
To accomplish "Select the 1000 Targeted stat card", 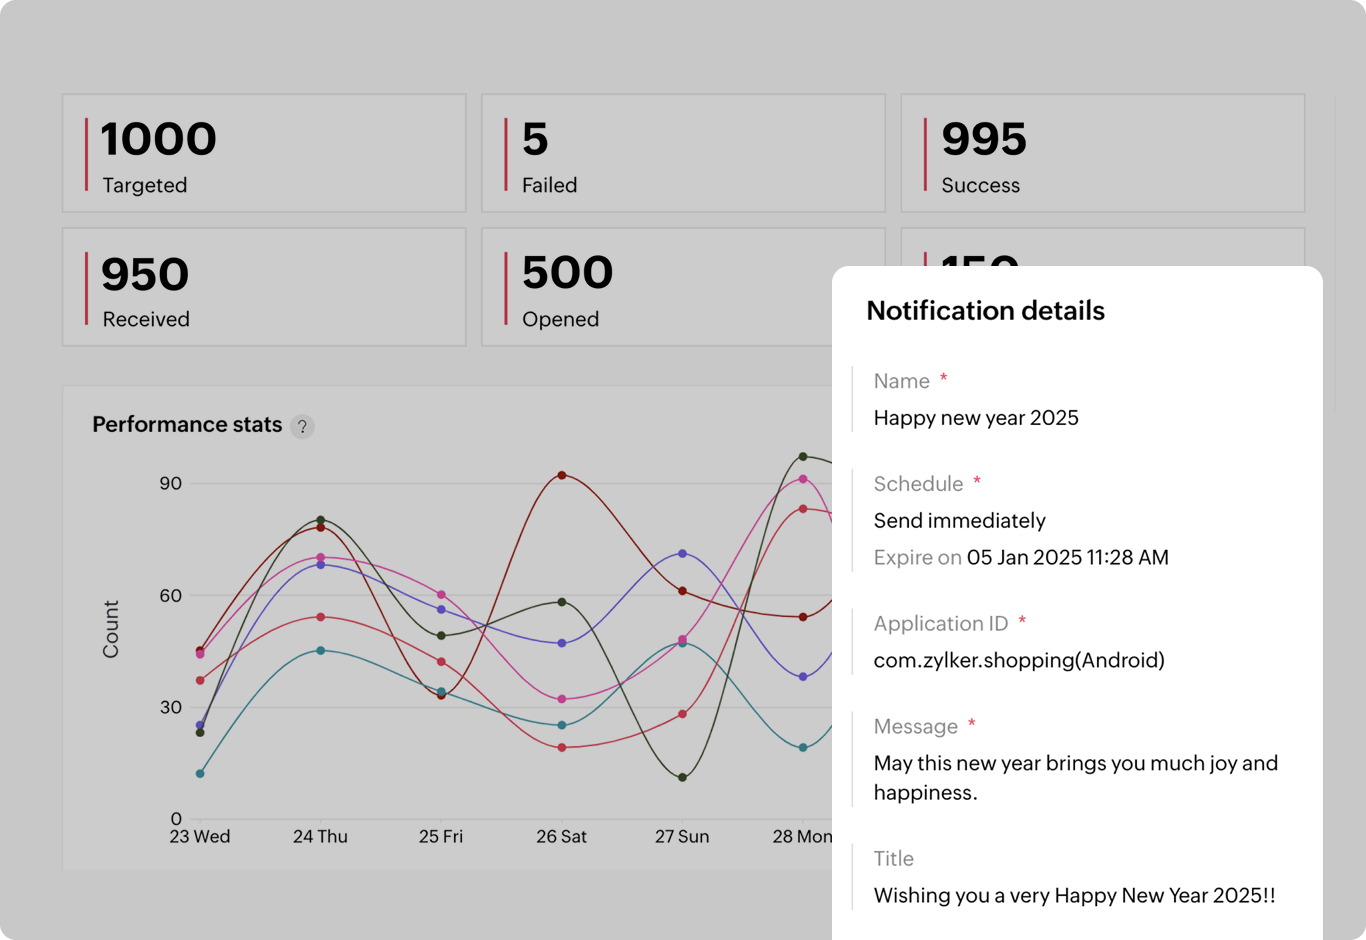I will pyautogui.click(x=264, y=153).
